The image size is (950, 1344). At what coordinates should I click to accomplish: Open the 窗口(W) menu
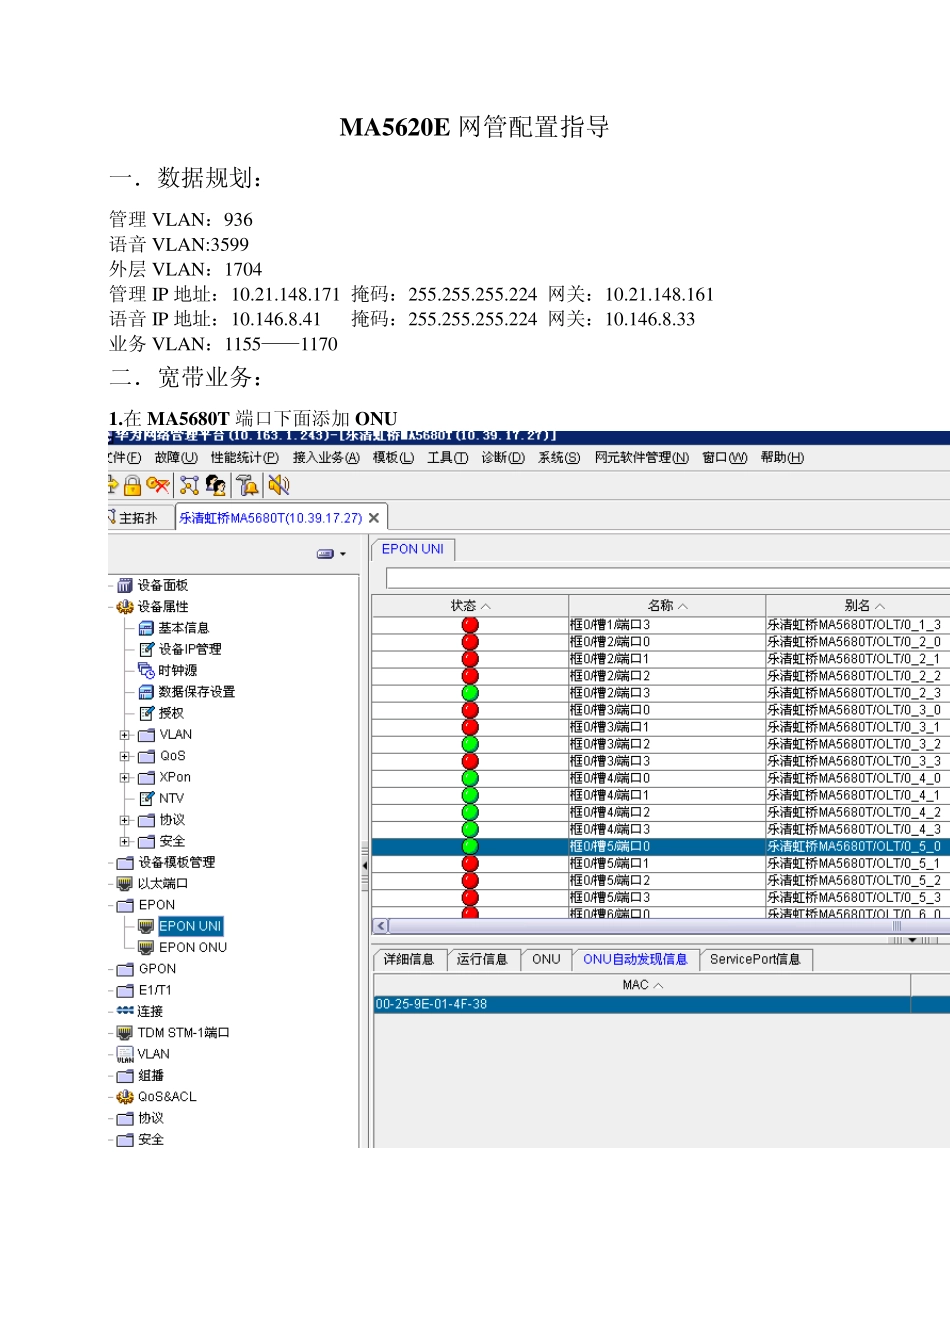pos(725,458)
